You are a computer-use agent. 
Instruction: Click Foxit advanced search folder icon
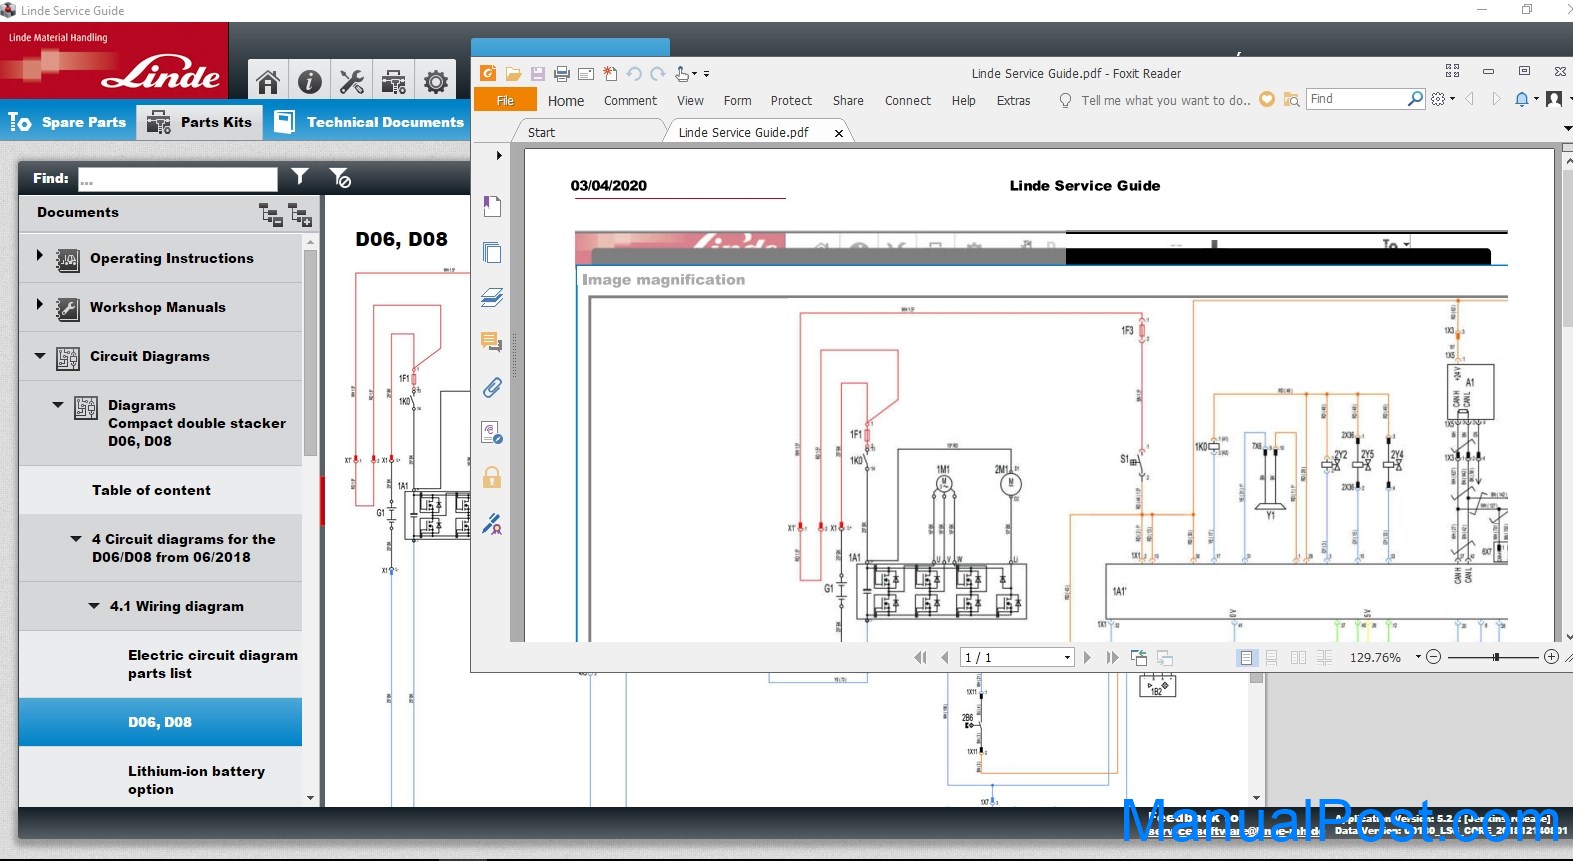click(1292, 100)
